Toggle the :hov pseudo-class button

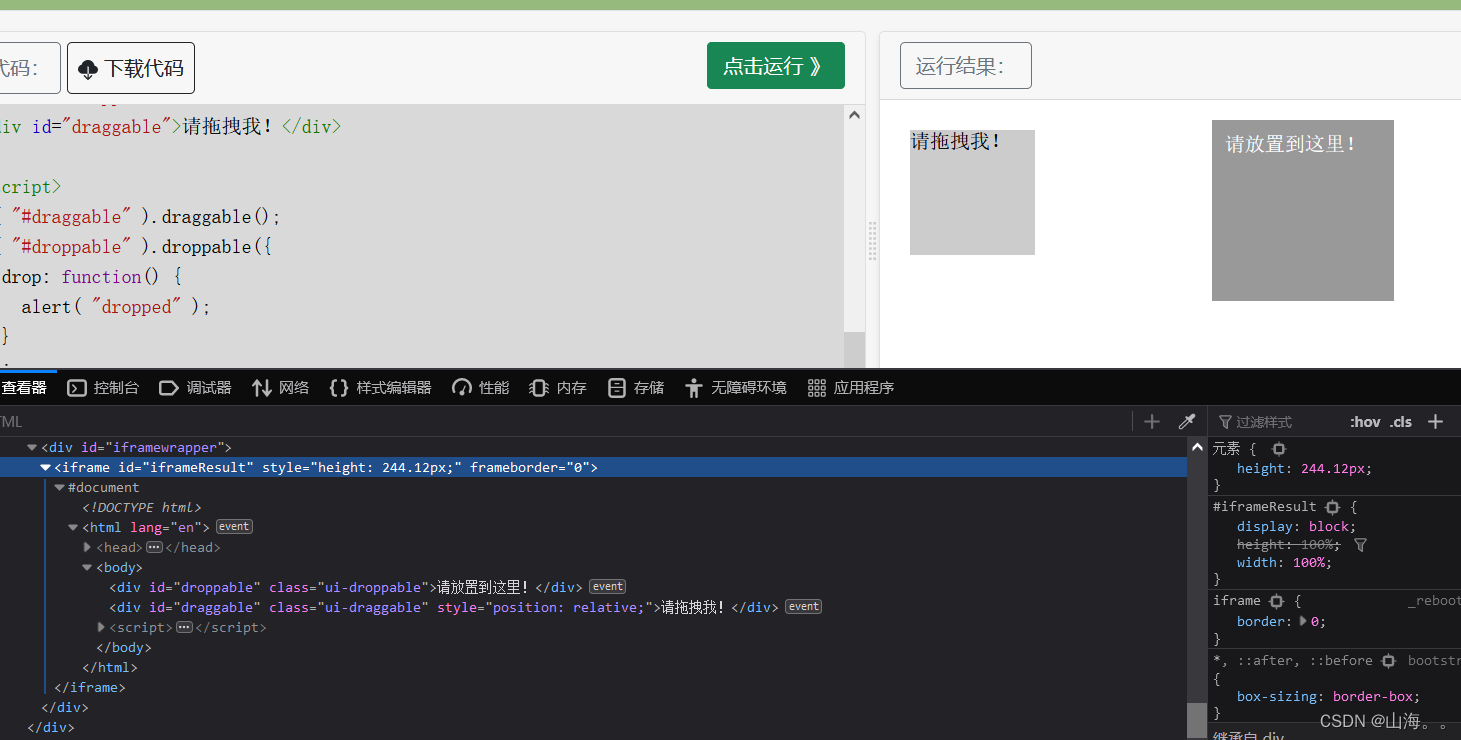click(1365, 421)
